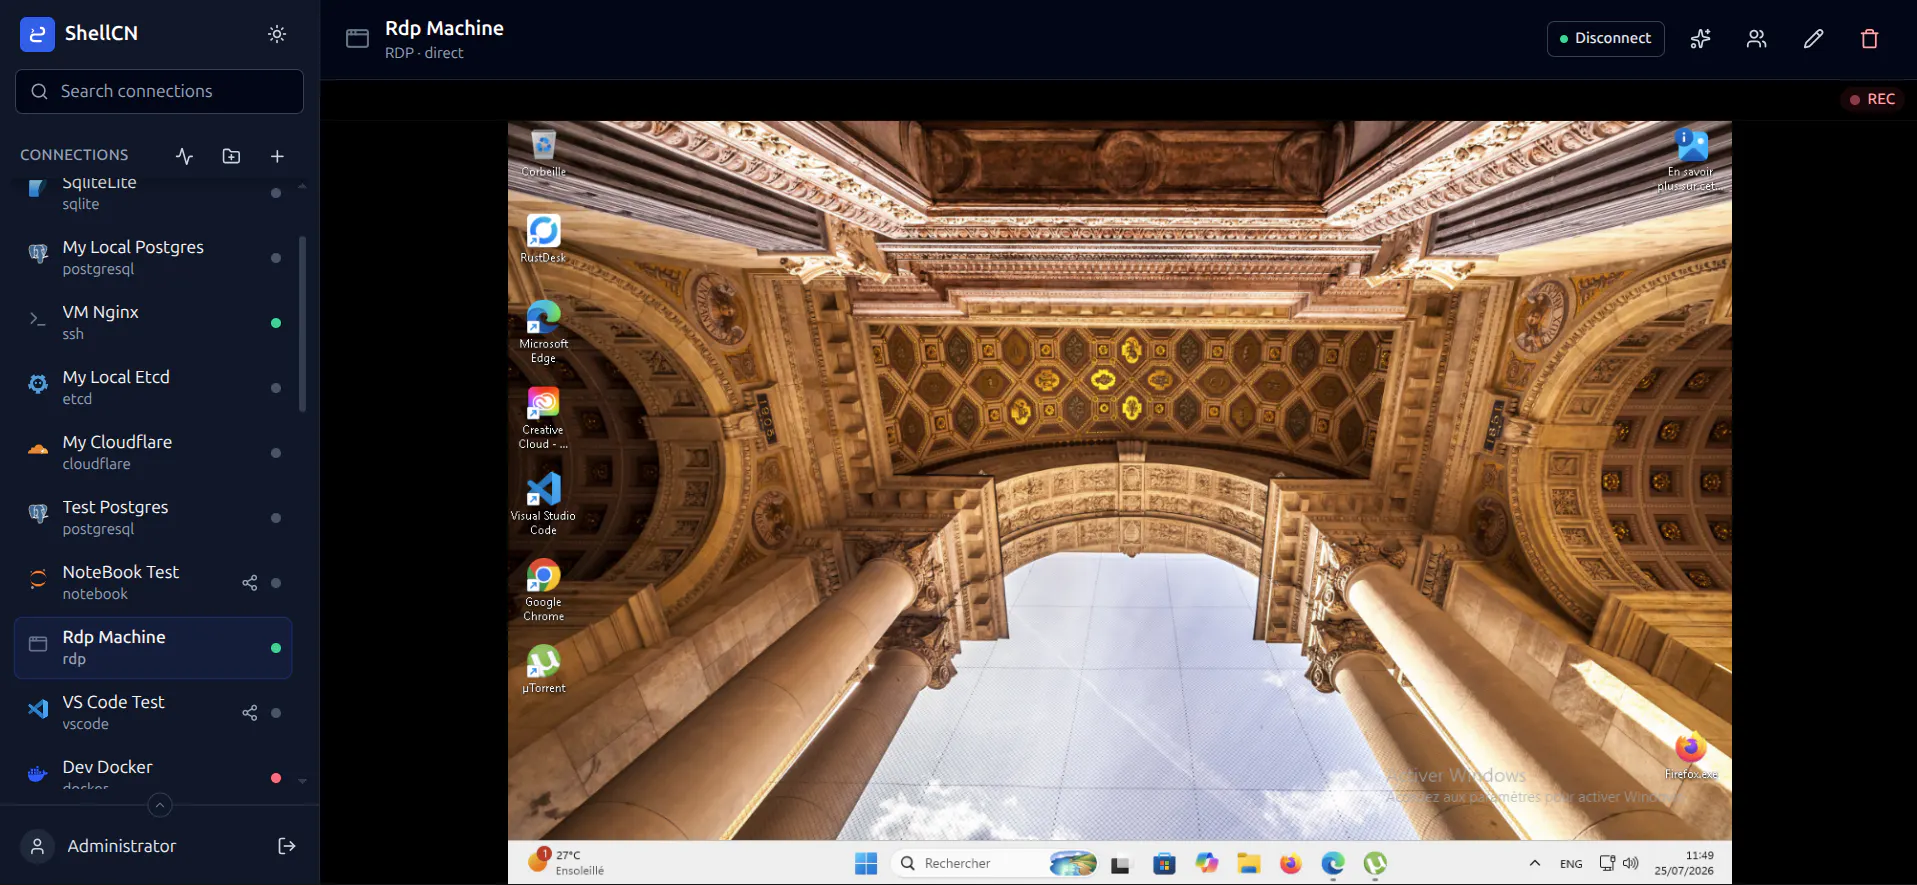Collapse the sidebar user panel chevron
This screenshot has width=1917, height=885.
pos(159,805)
